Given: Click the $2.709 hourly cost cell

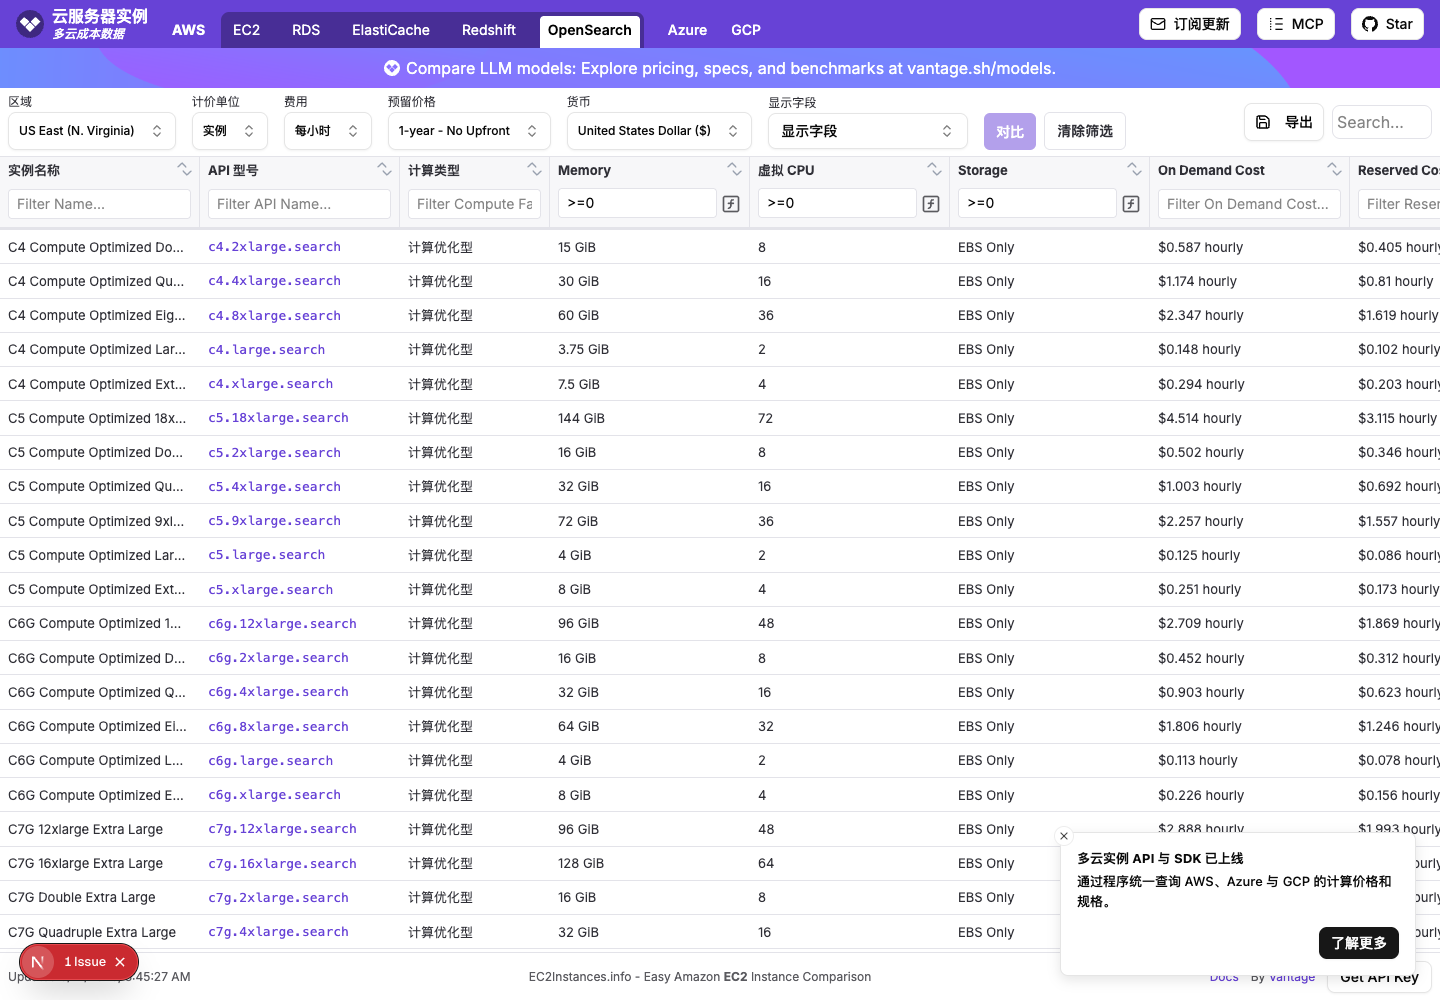Looking at the screenshot, I should tap(1201, 623).
